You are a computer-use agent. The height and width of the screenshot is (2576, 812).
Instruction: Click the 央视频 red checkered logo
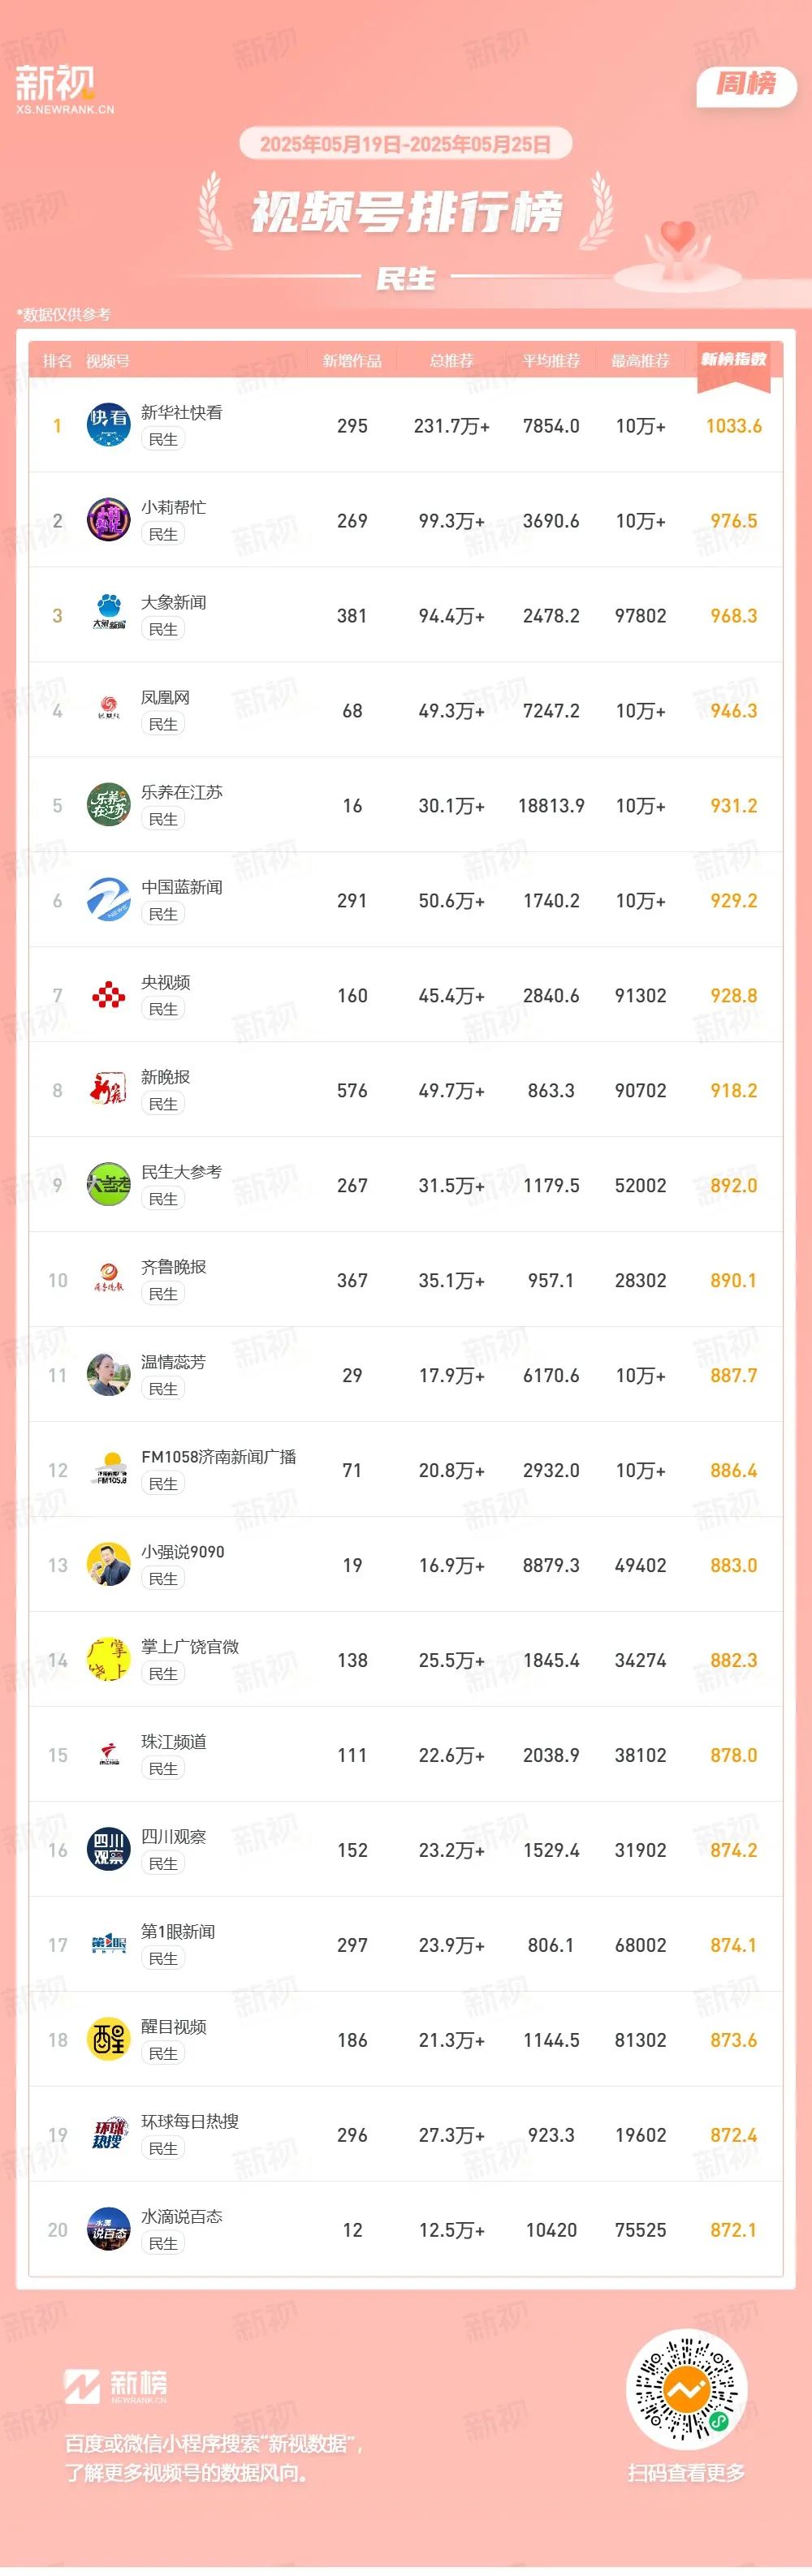[x=108, y=995]
